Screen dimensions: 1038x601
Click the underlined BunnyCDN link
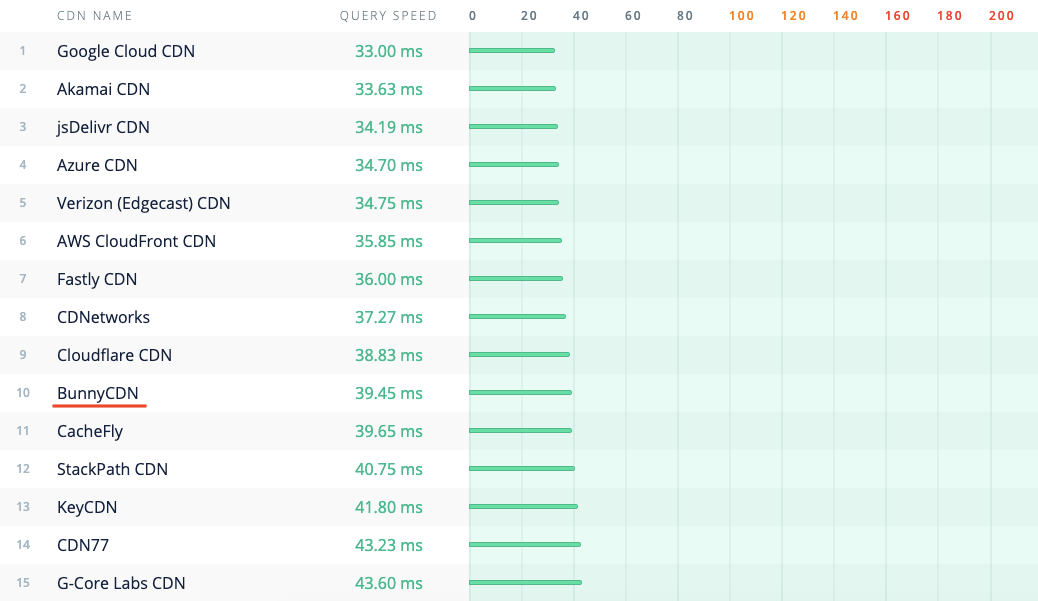pos(99,393)
